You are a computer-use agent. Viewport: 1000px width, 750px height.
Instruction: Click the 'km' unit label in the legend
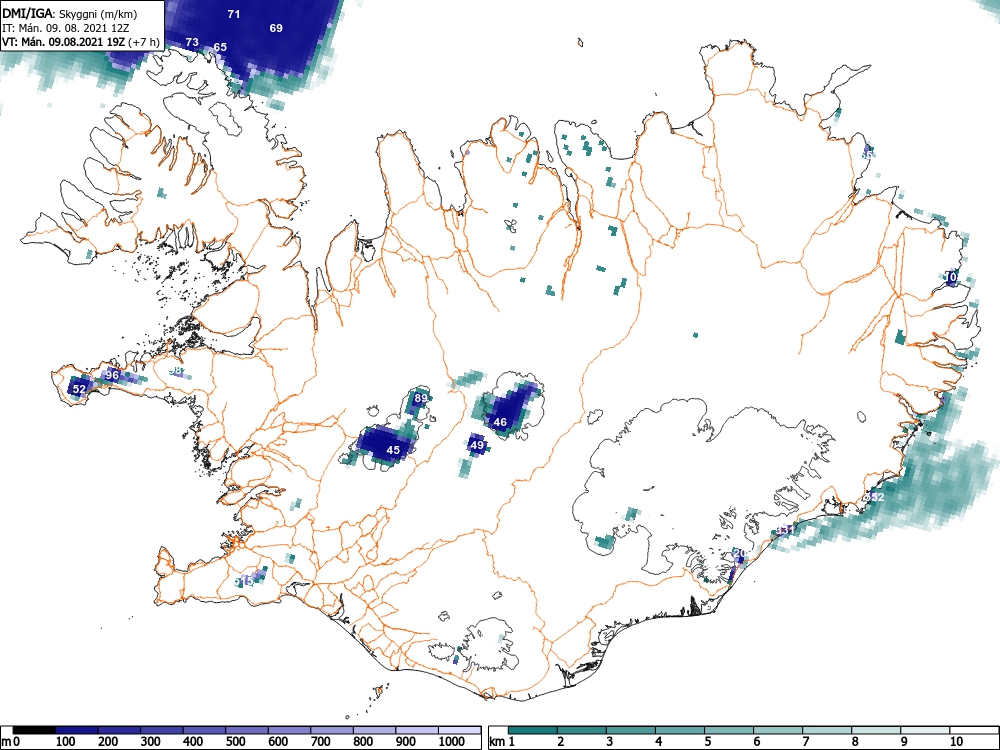(497, 742)
